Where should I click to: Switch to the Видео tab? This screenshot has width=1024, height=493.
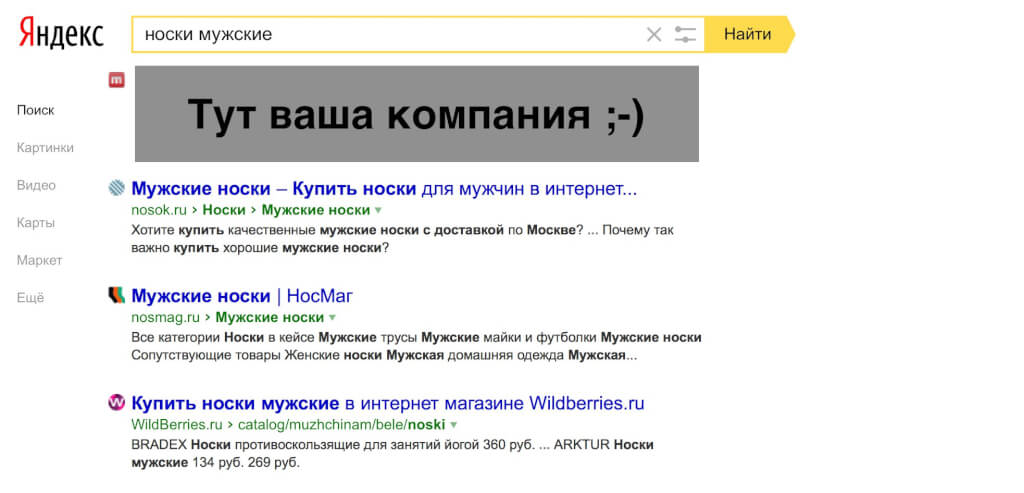coord(36,185)
